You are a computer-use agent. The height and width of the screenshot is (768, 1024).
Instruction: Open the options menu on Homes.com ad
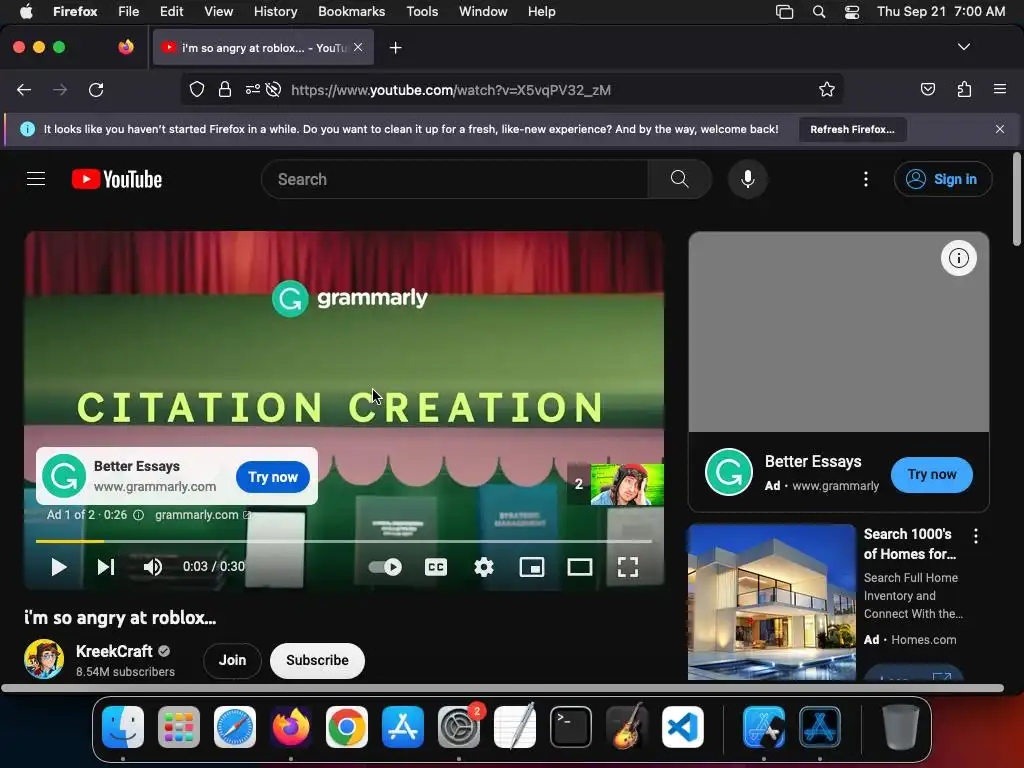coord(976,536)
